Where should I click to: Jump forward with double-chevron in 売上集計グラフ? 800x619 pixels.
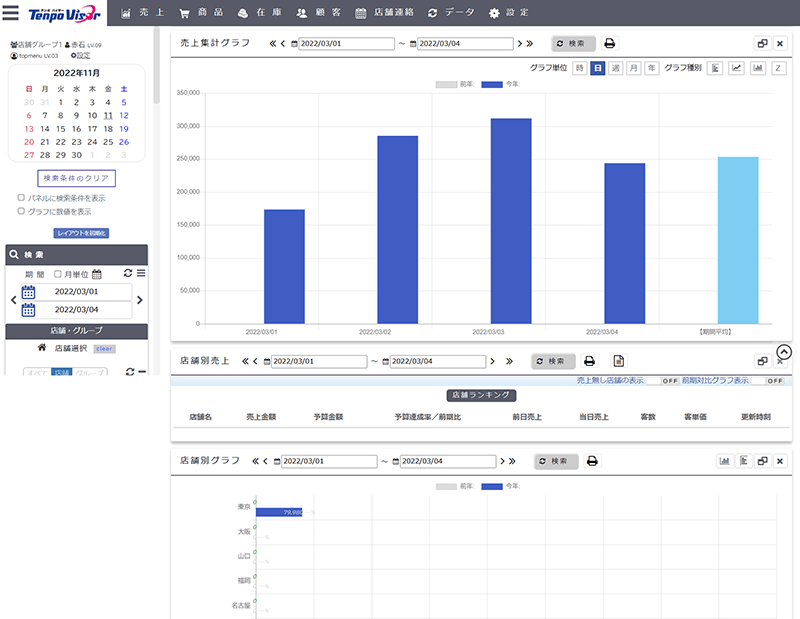[530, 44]
